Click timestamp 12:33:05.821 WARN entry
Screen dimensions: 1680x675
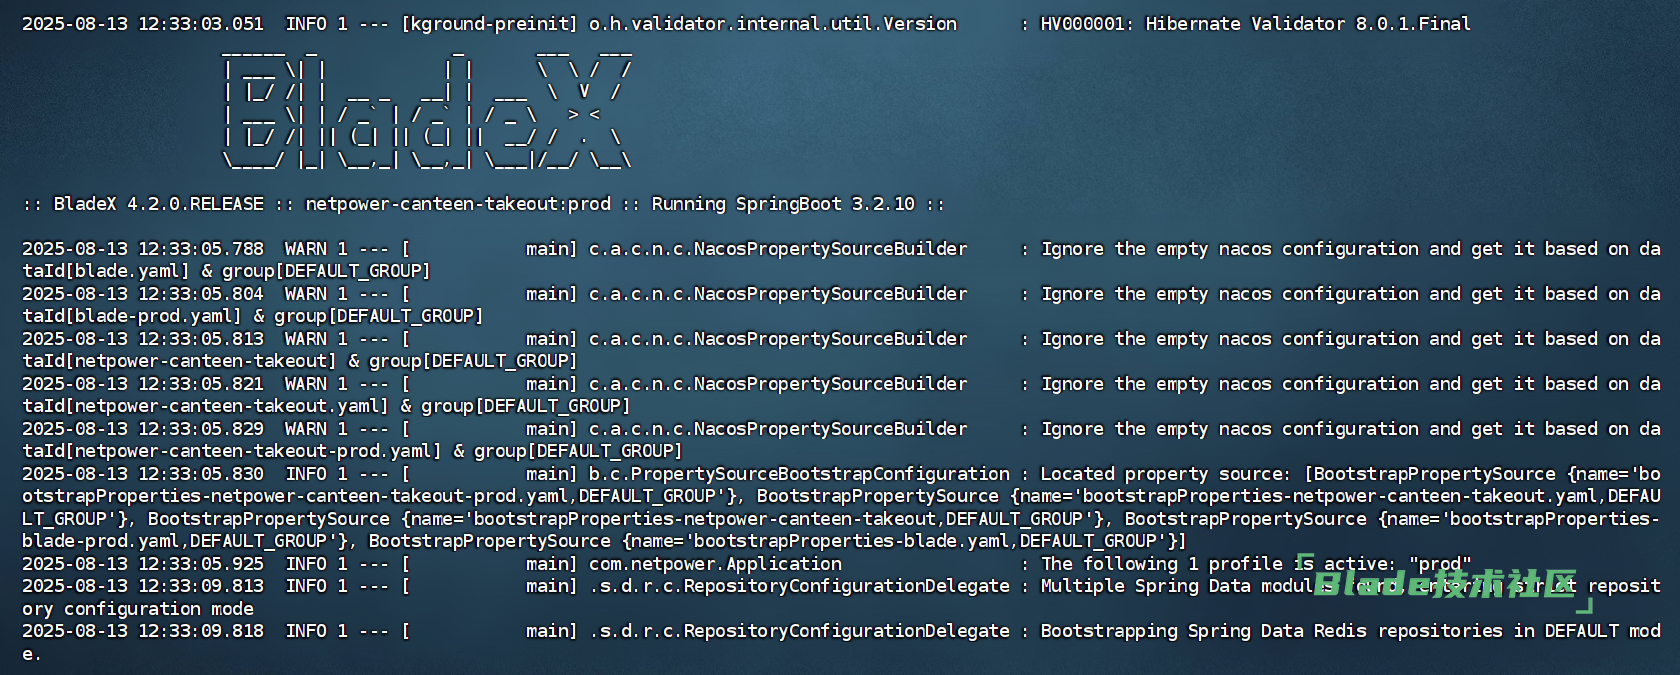click(143, 384)
